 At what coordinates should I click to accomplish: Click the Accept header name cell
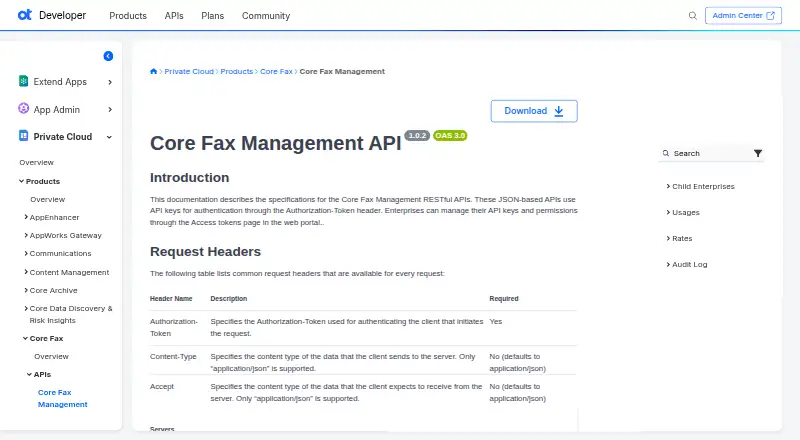(162, 386)
